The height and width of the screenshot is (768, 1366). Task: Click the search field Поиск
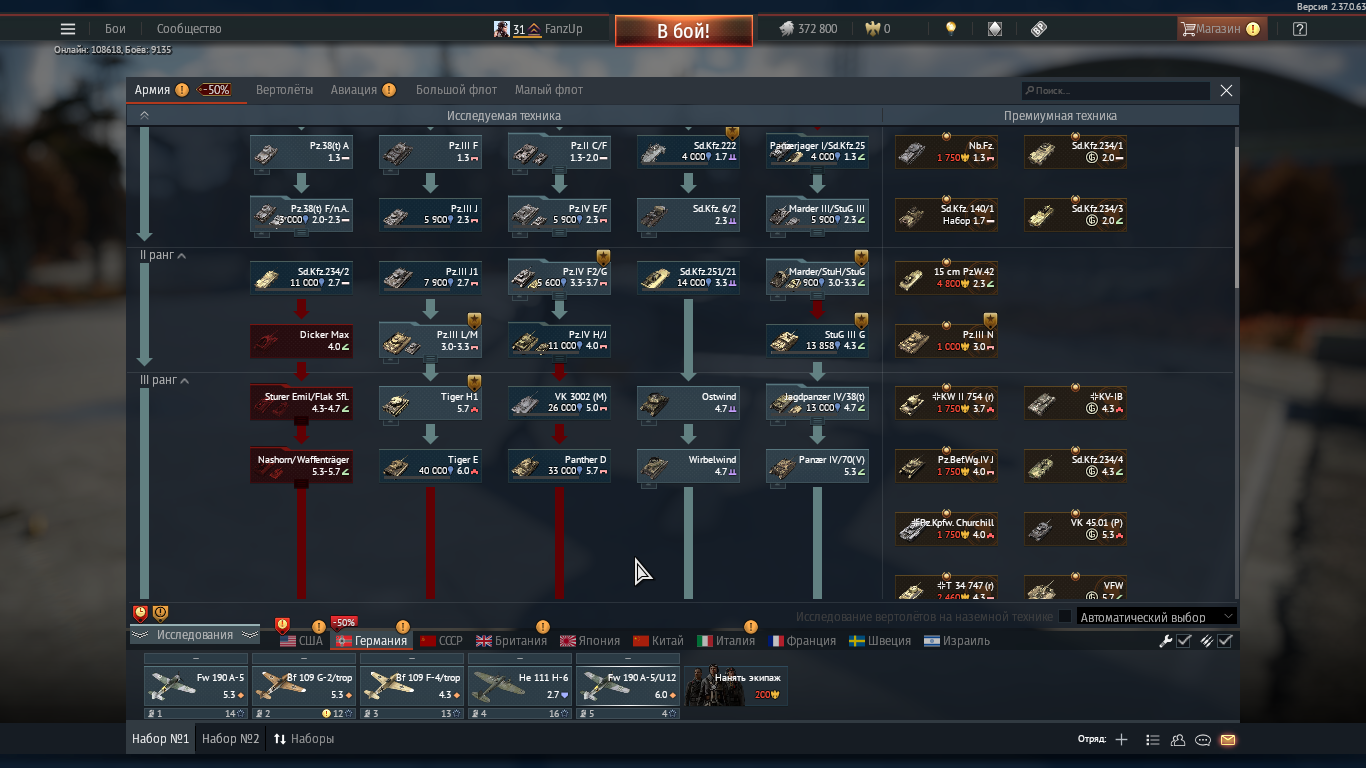pos(1116,90)
